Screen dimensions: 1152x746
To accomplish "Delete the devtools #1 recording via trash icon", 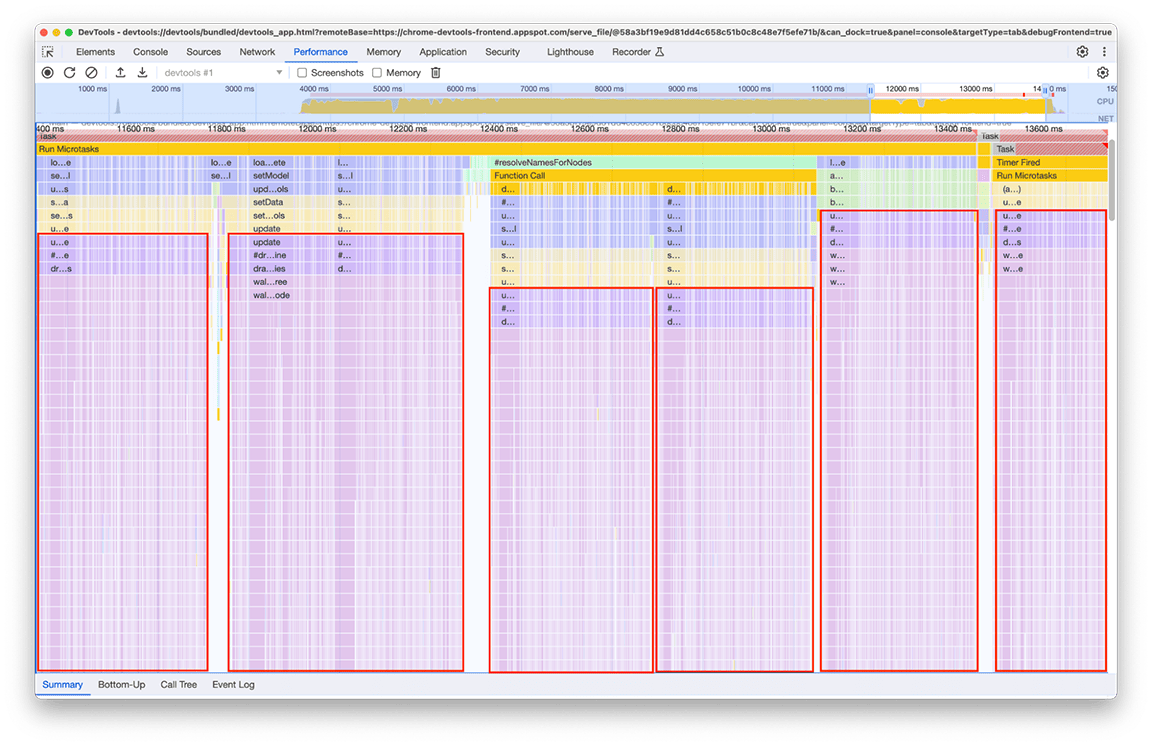I will tap(435, 72).
